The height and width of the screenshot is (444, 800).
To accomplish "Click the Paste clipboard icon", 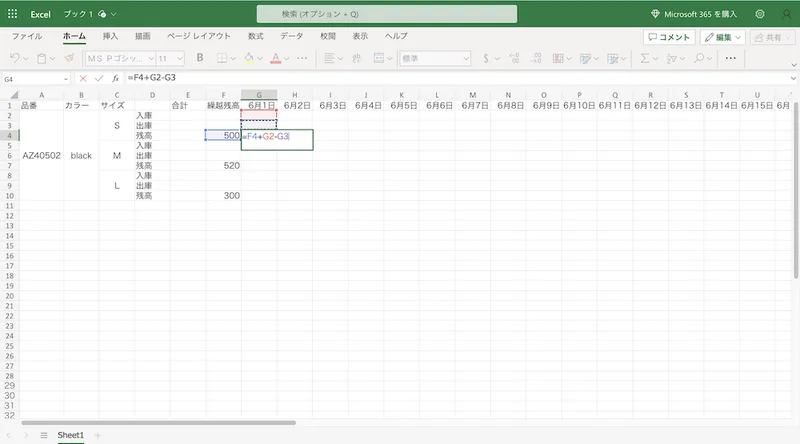I will tap(41, 58).
